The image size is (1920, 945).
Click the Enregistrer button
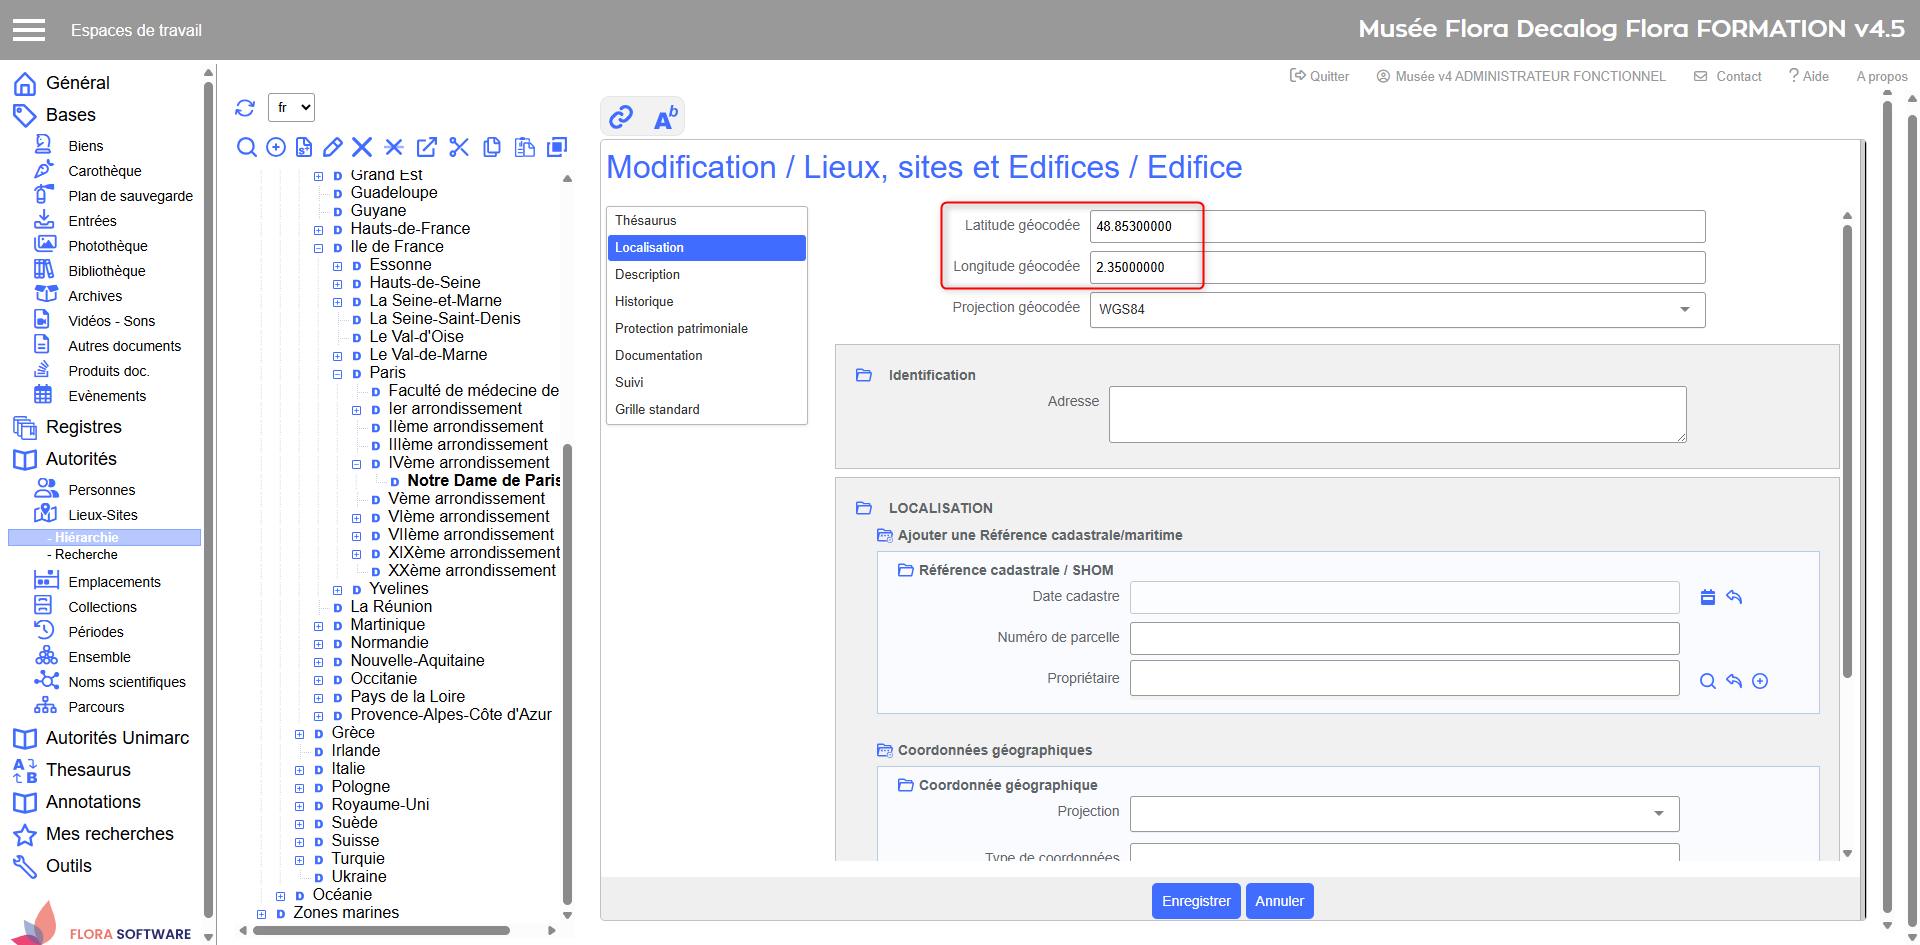pos(1195,901)
